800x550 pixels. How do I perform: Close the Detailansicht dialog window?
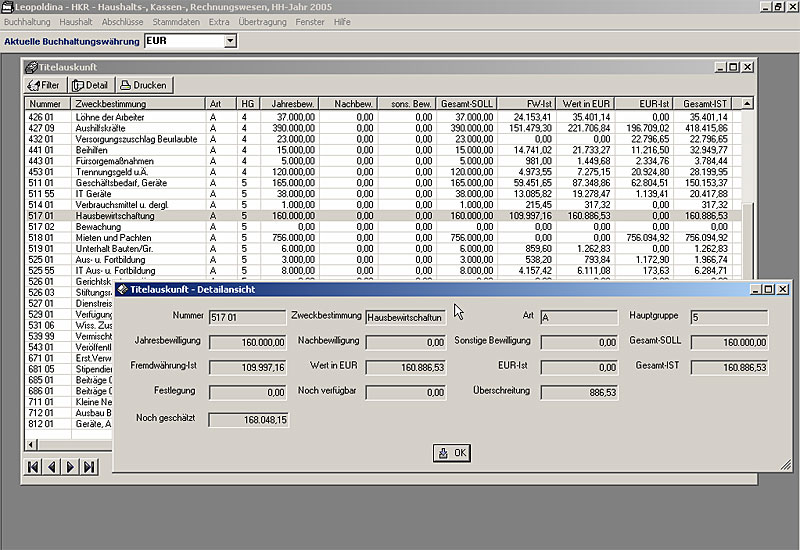click(x=783, y=289)
